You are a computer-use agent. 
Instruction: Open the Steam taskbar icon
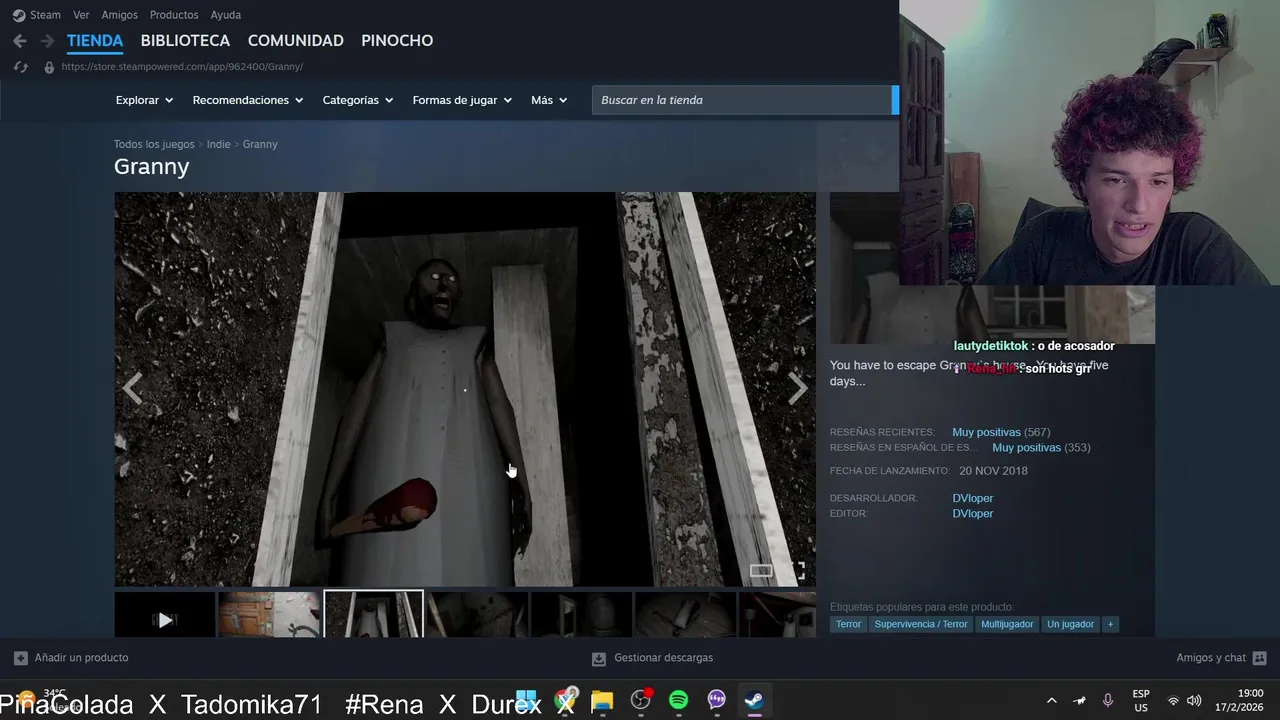754,701
